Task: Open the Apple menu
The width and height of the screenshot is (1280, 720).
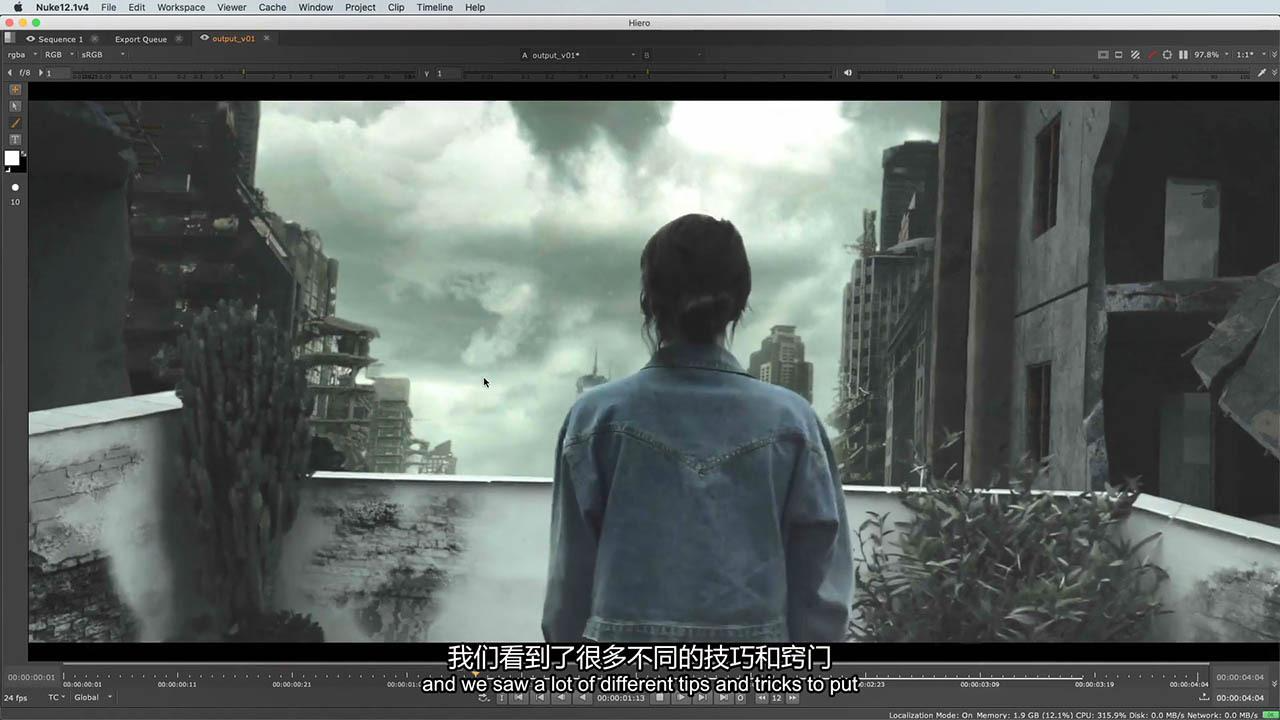Action: pos(18,7)
